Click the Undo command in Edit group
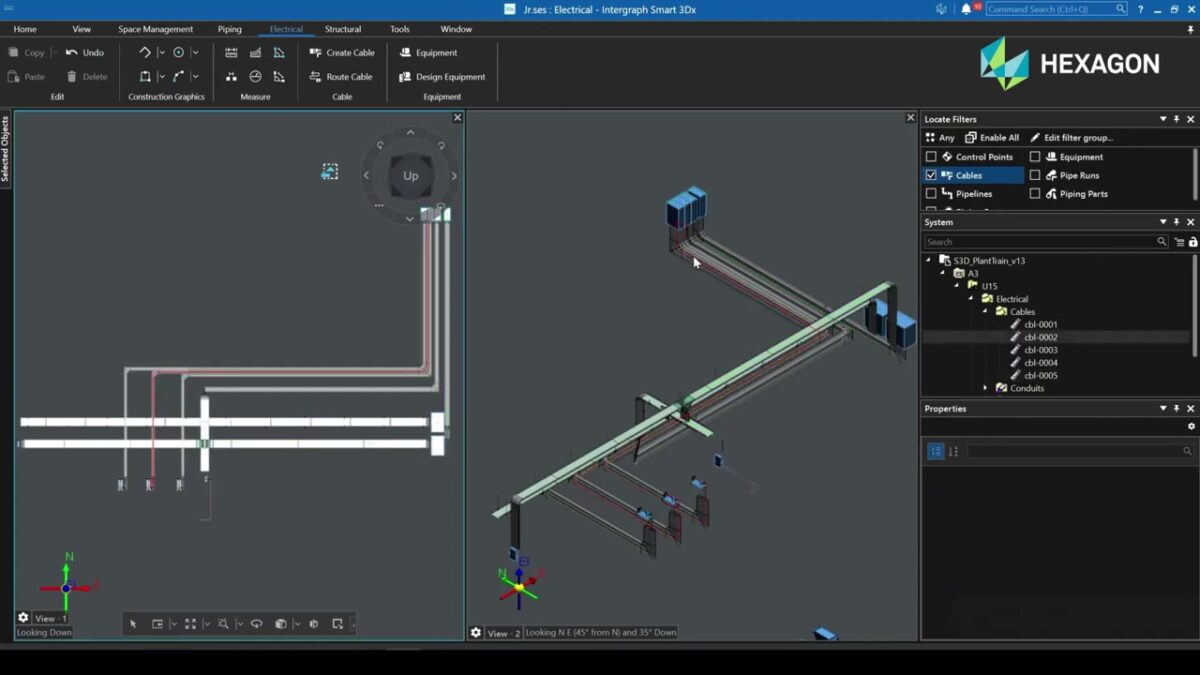This screenshot has width=1200, height=675. [85, 53]
